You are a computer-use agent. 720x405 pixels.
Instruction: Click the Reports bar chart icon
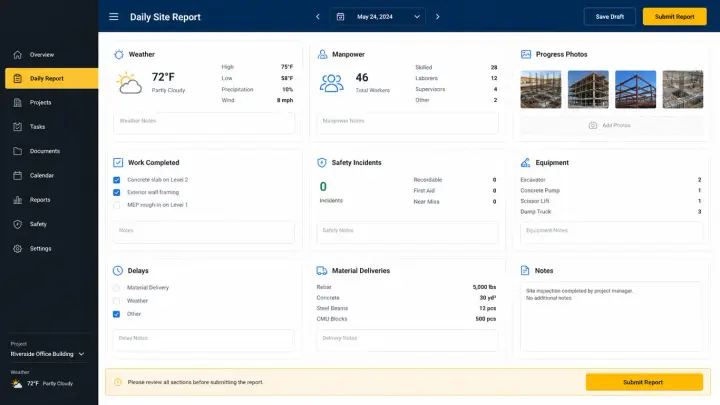[17, 200]
